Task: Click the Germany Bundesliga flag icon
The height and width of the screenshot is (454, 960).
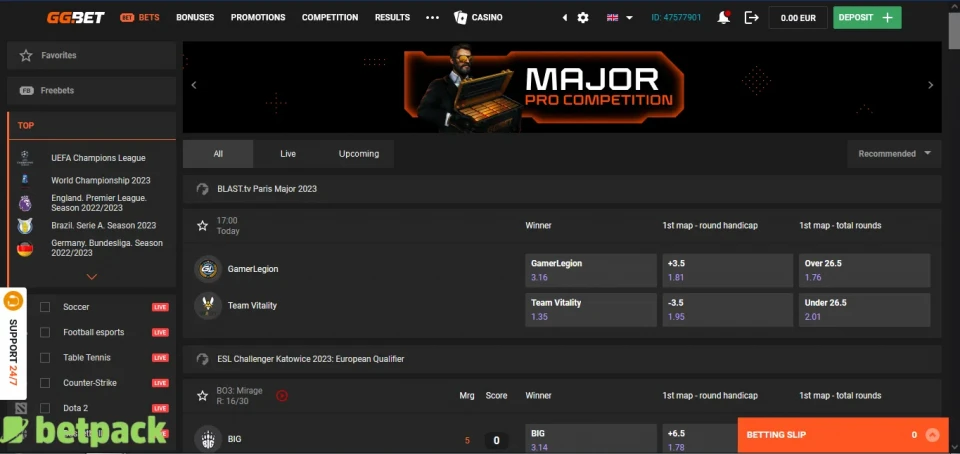Action: click(x=25, y=248)
